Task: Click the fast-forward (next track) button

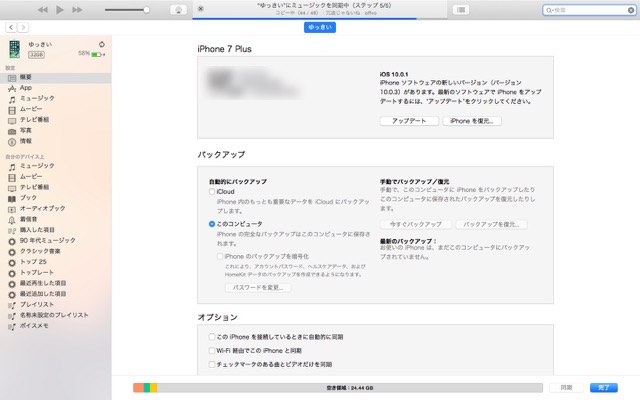Action: (77, 10)
